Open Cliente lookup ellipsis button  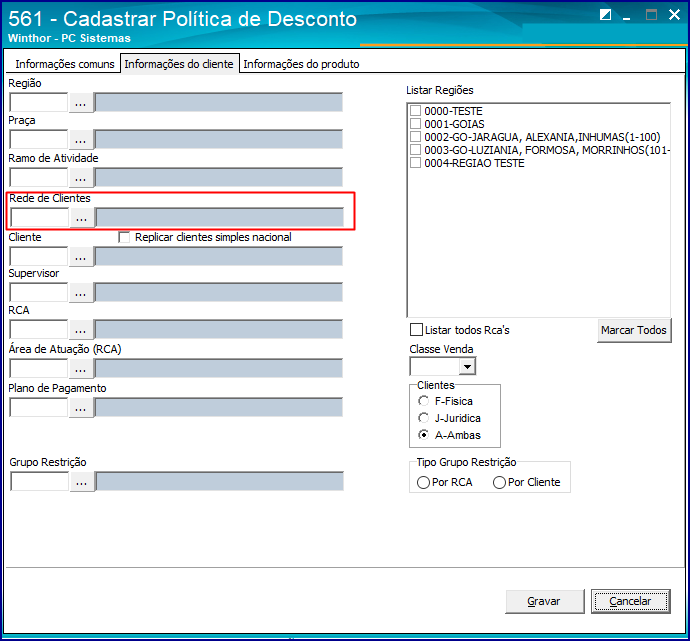81,256
